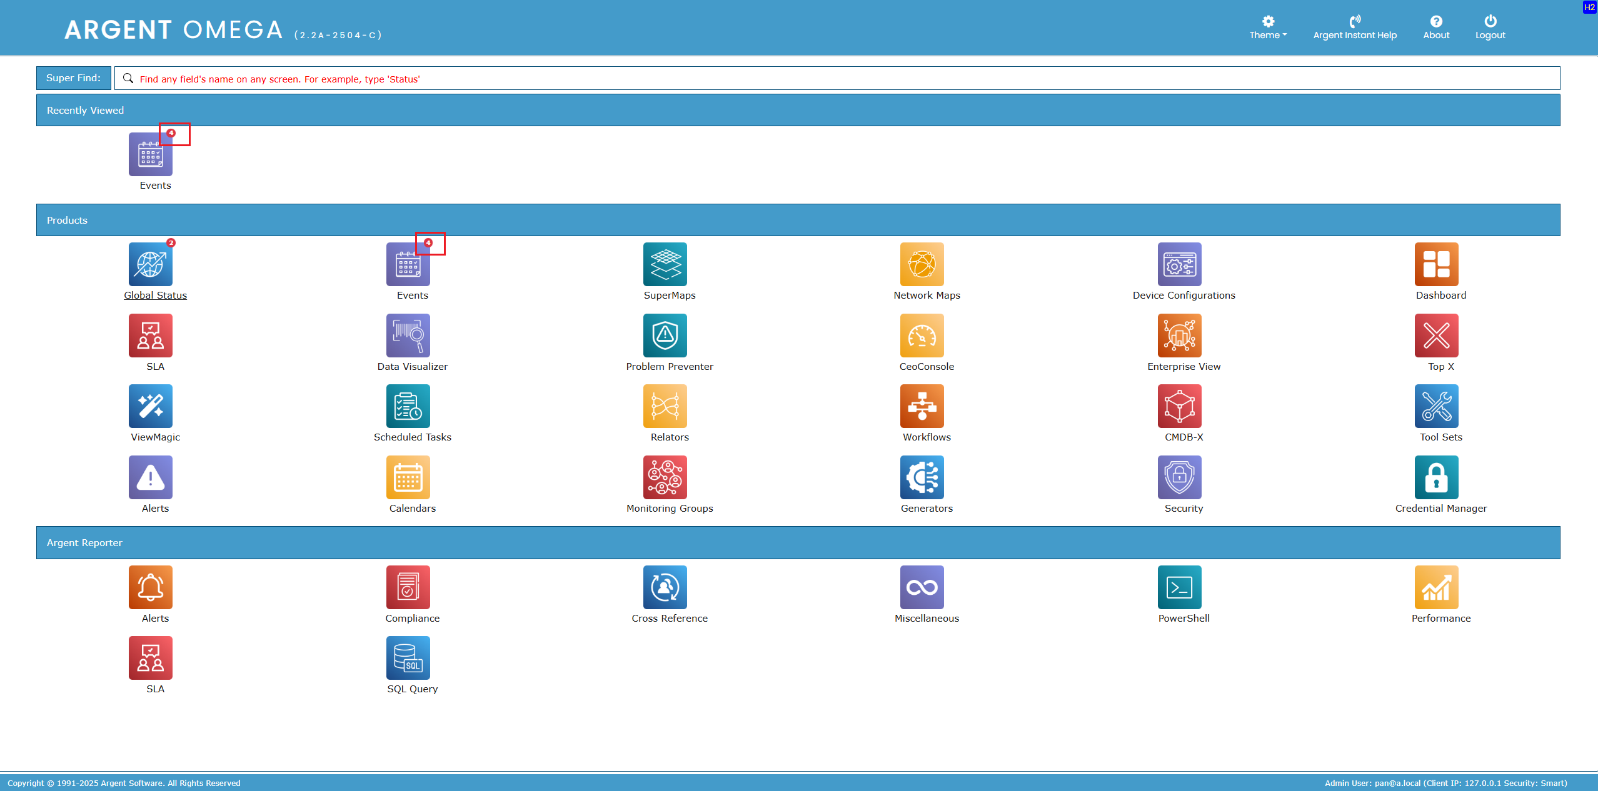Open the Credential Manager icon

tap(1436, 478)
